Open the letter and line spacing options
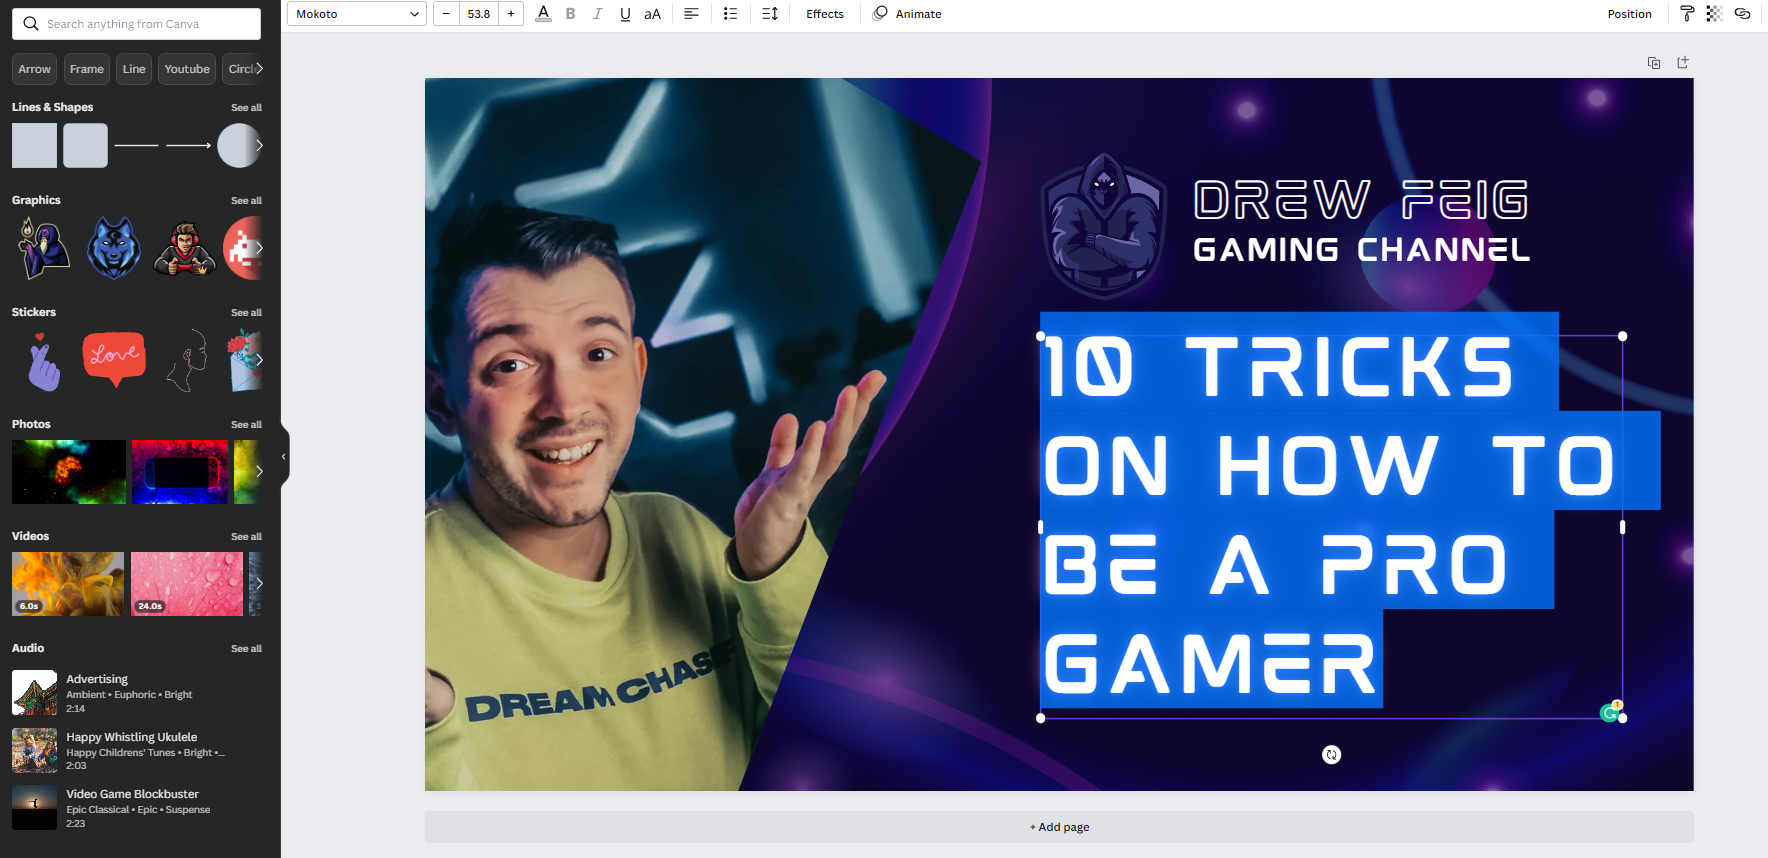The height and width of the screenshot is (858, 1768). (770, 14)
